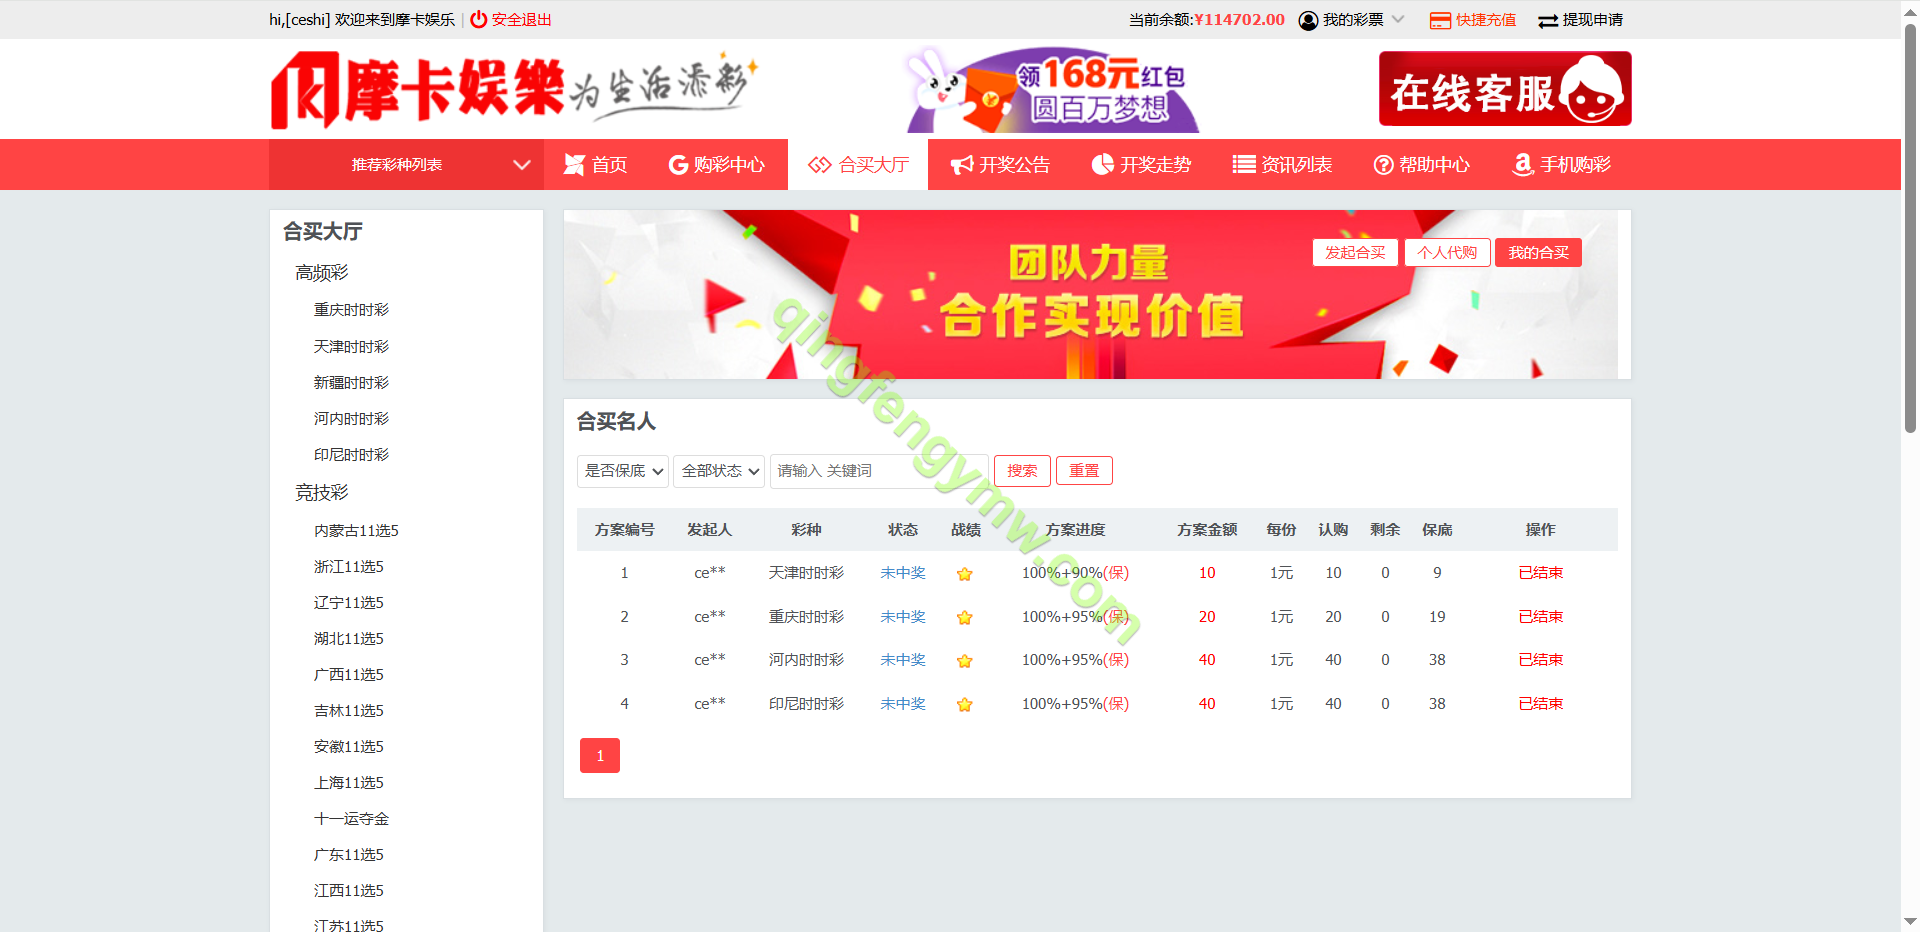
Task: Click the power icon beside 安全退出
Action: tap(478, 19)
